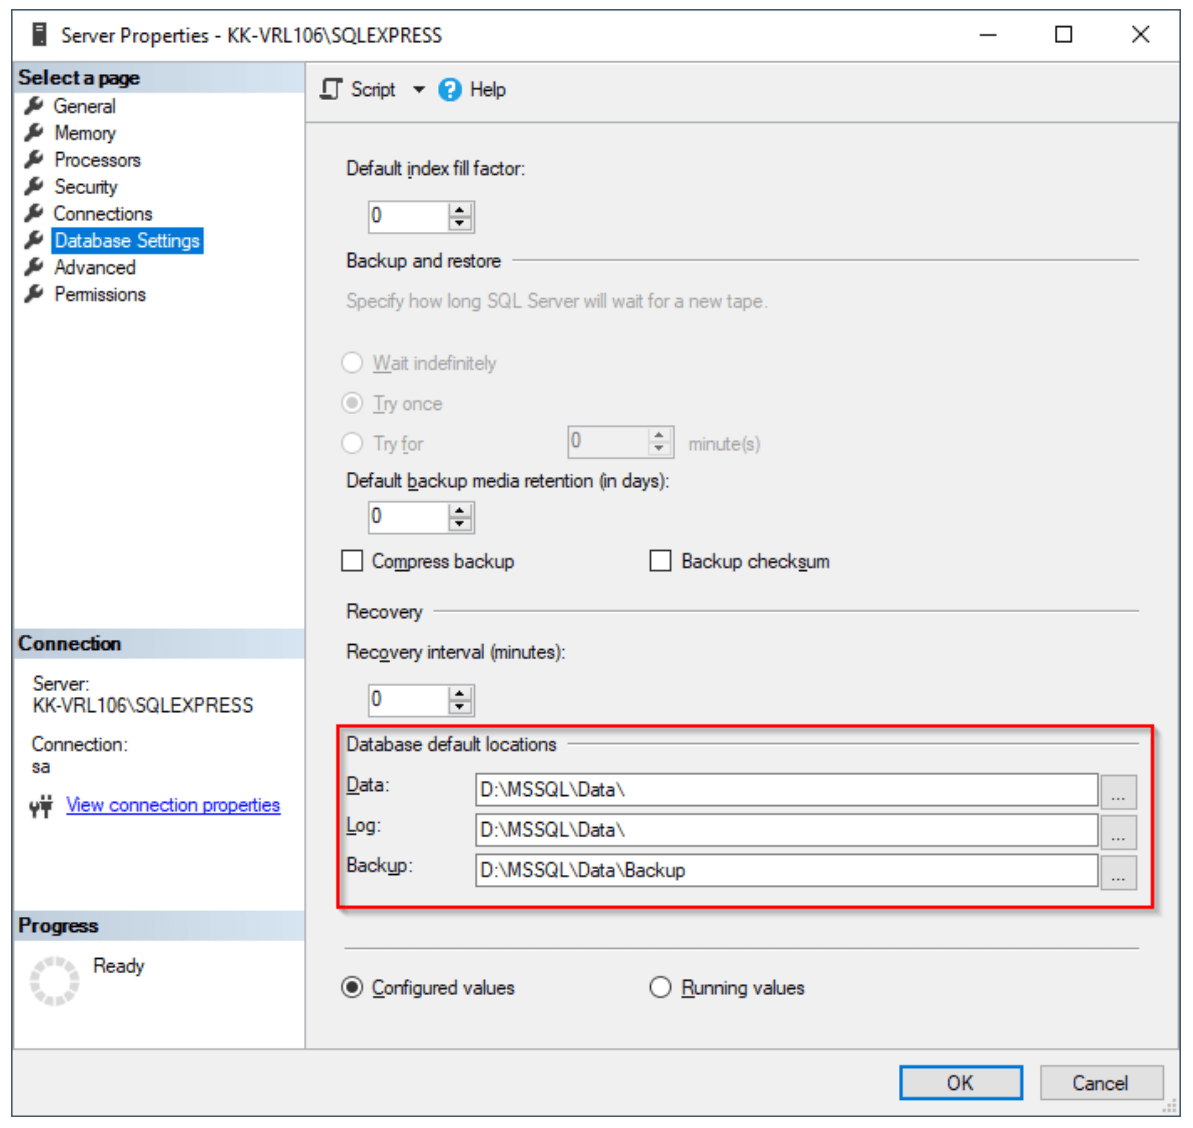This screenshot has height=1128, width=1193.
Task: Click the index fill factor input field
Action: pos(409,217)
